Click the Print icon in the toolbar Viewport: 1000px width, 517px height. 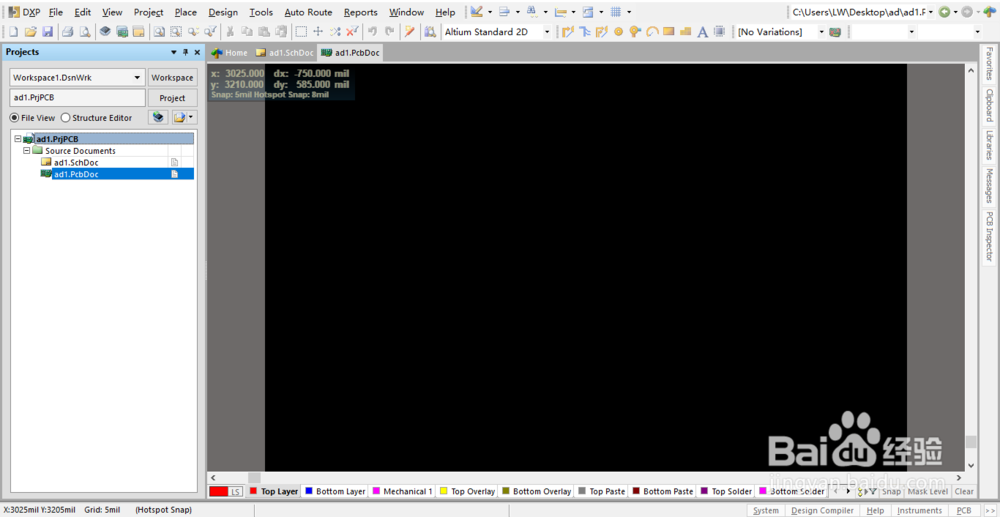67,32
